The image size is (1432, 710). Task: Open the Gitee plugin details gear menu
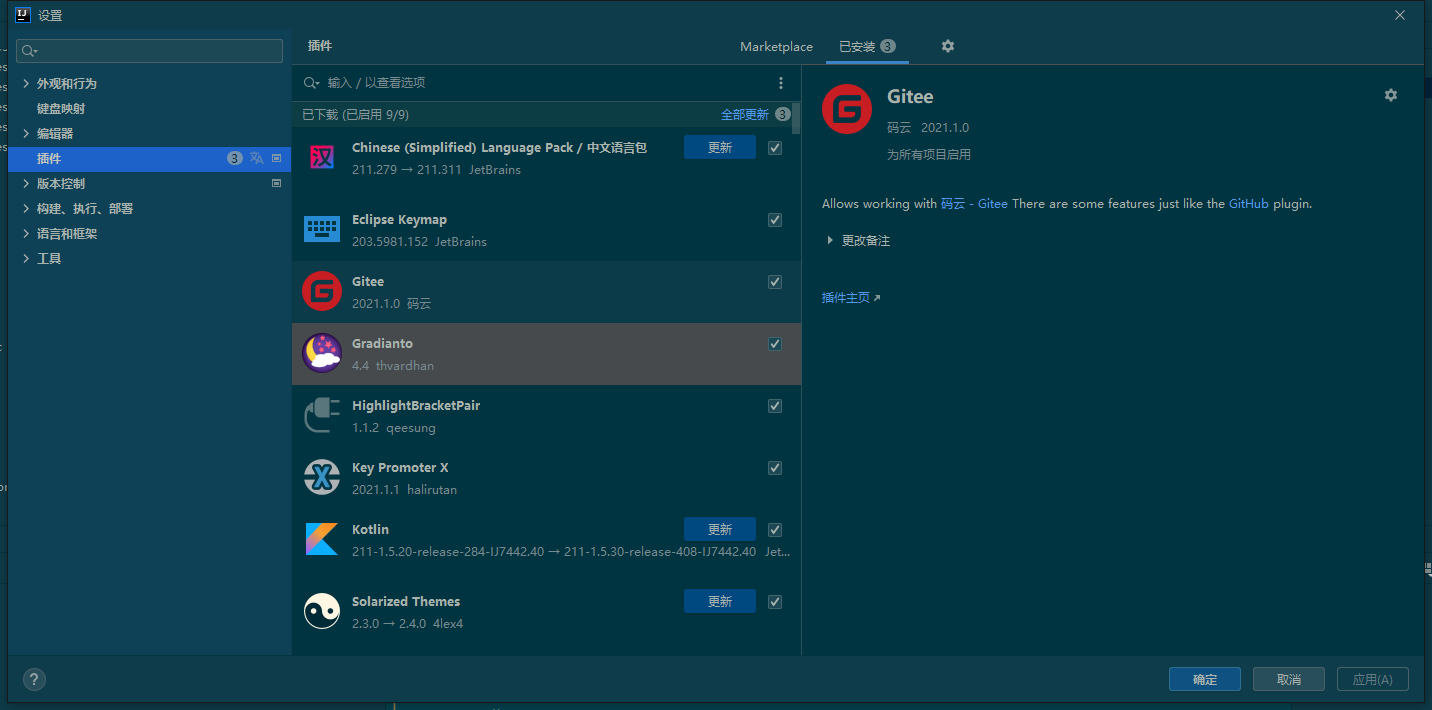[1390, 95]
